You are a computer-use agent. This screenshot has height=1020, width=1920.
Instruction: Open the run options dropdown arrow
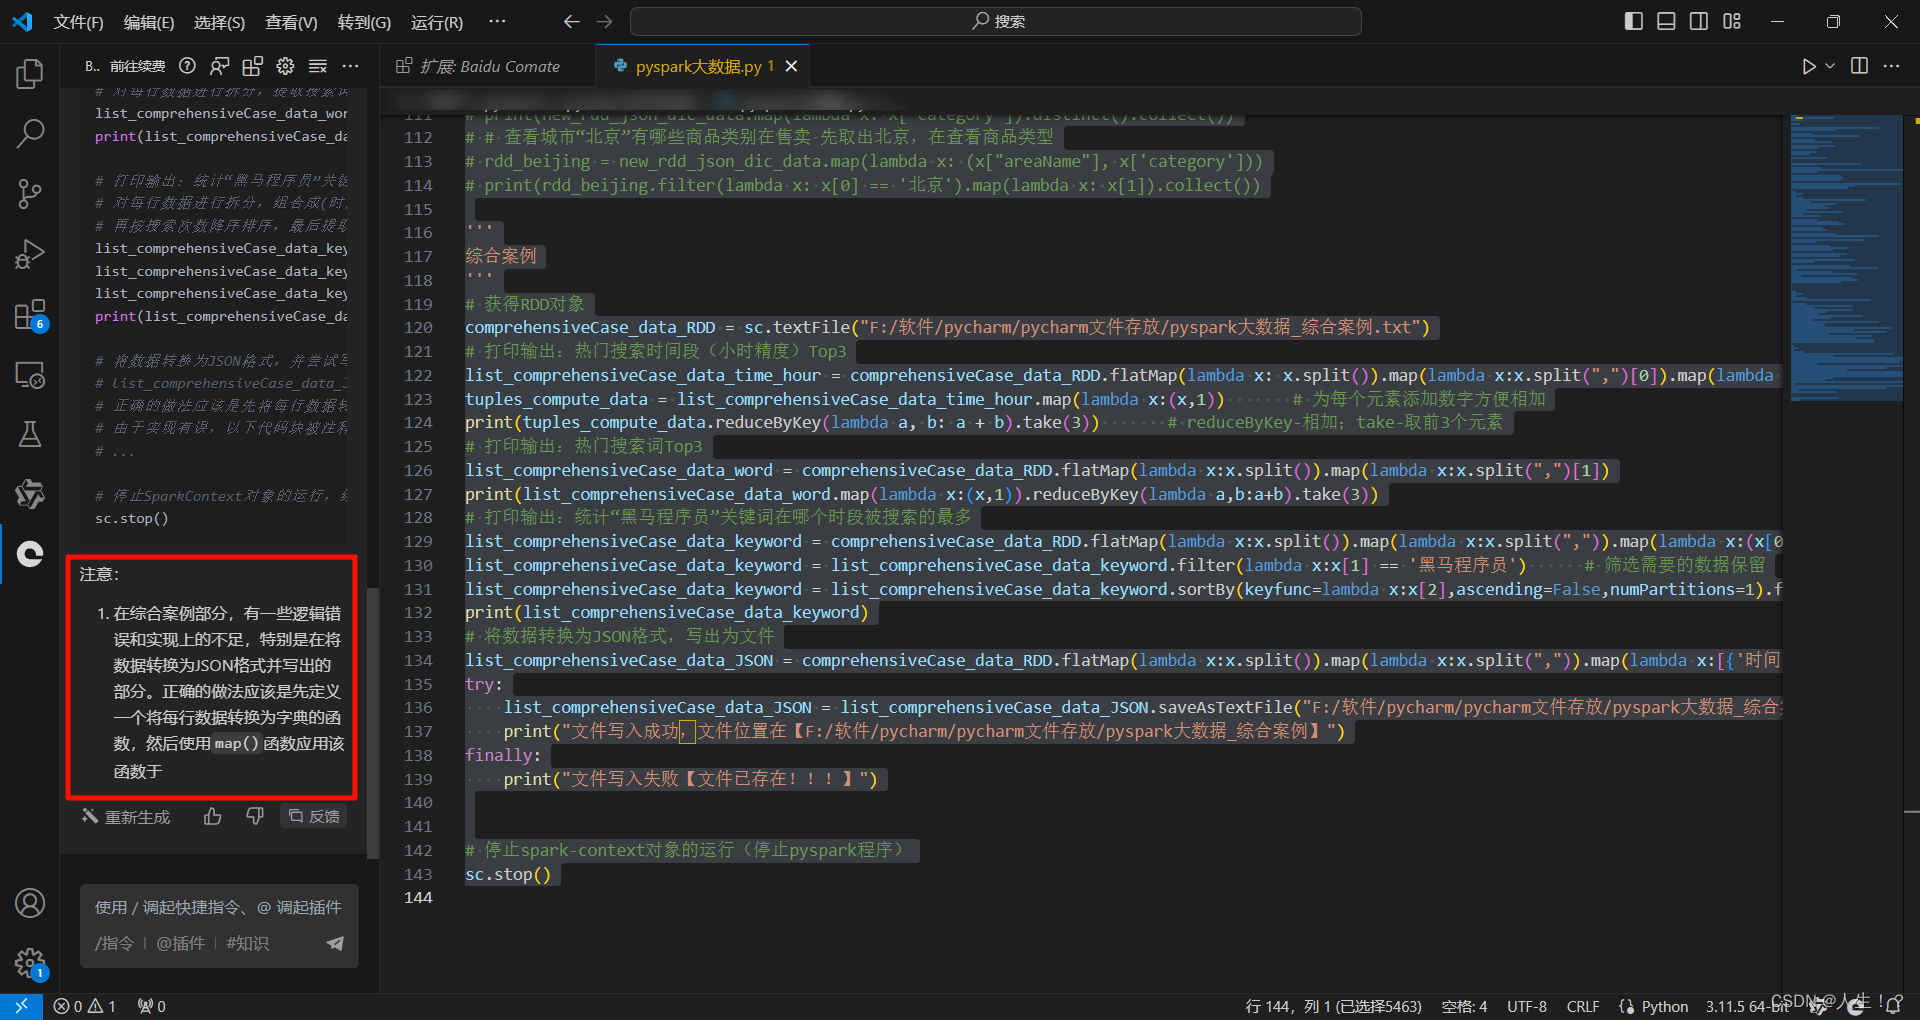1830,66
